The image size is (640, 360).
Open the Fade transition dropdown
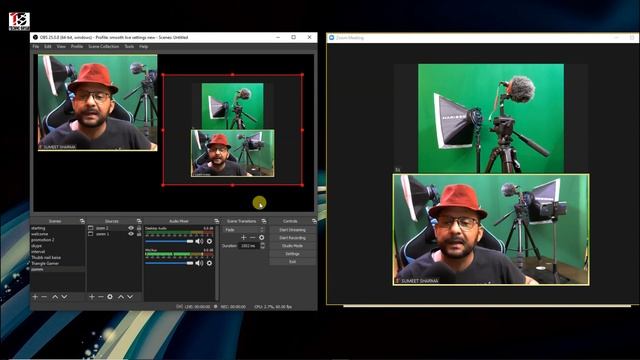click(x=243, y=230)
